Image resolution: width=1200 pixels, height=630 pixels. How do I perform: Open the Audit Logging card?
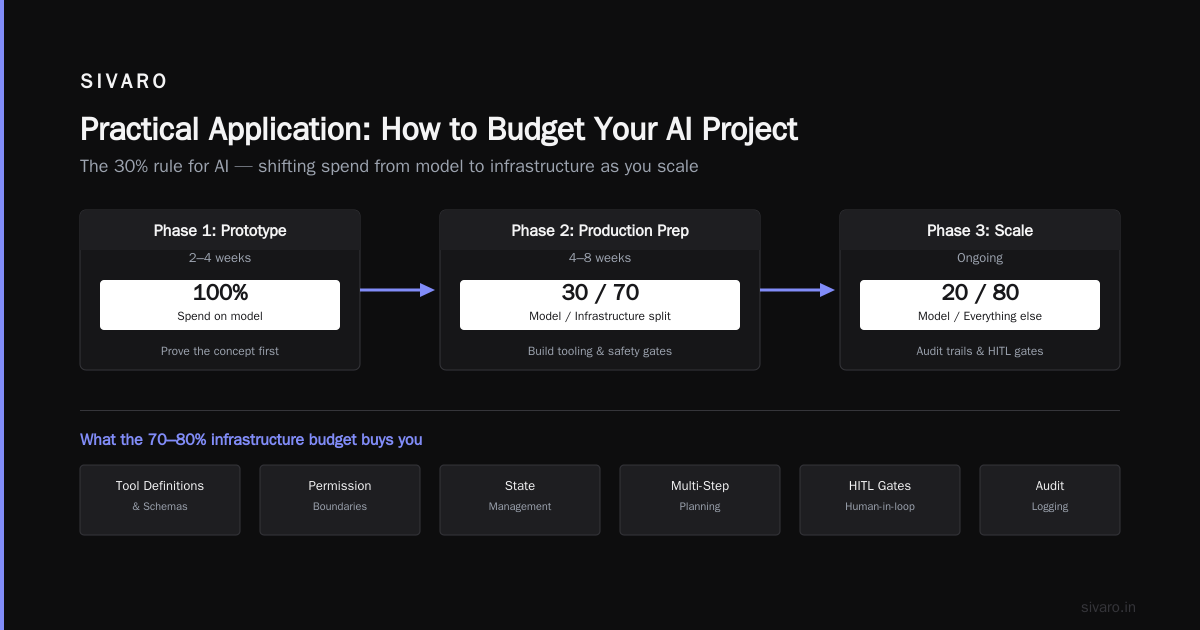coord(1050,500)
